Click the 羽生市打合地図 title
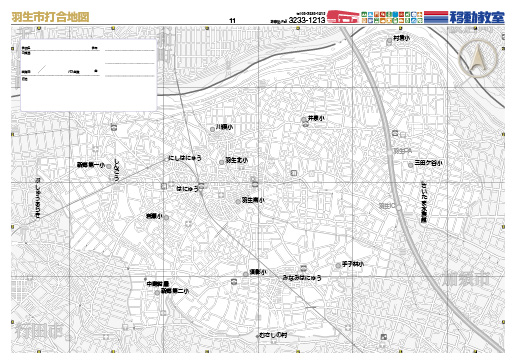 (x=50, y=17)
